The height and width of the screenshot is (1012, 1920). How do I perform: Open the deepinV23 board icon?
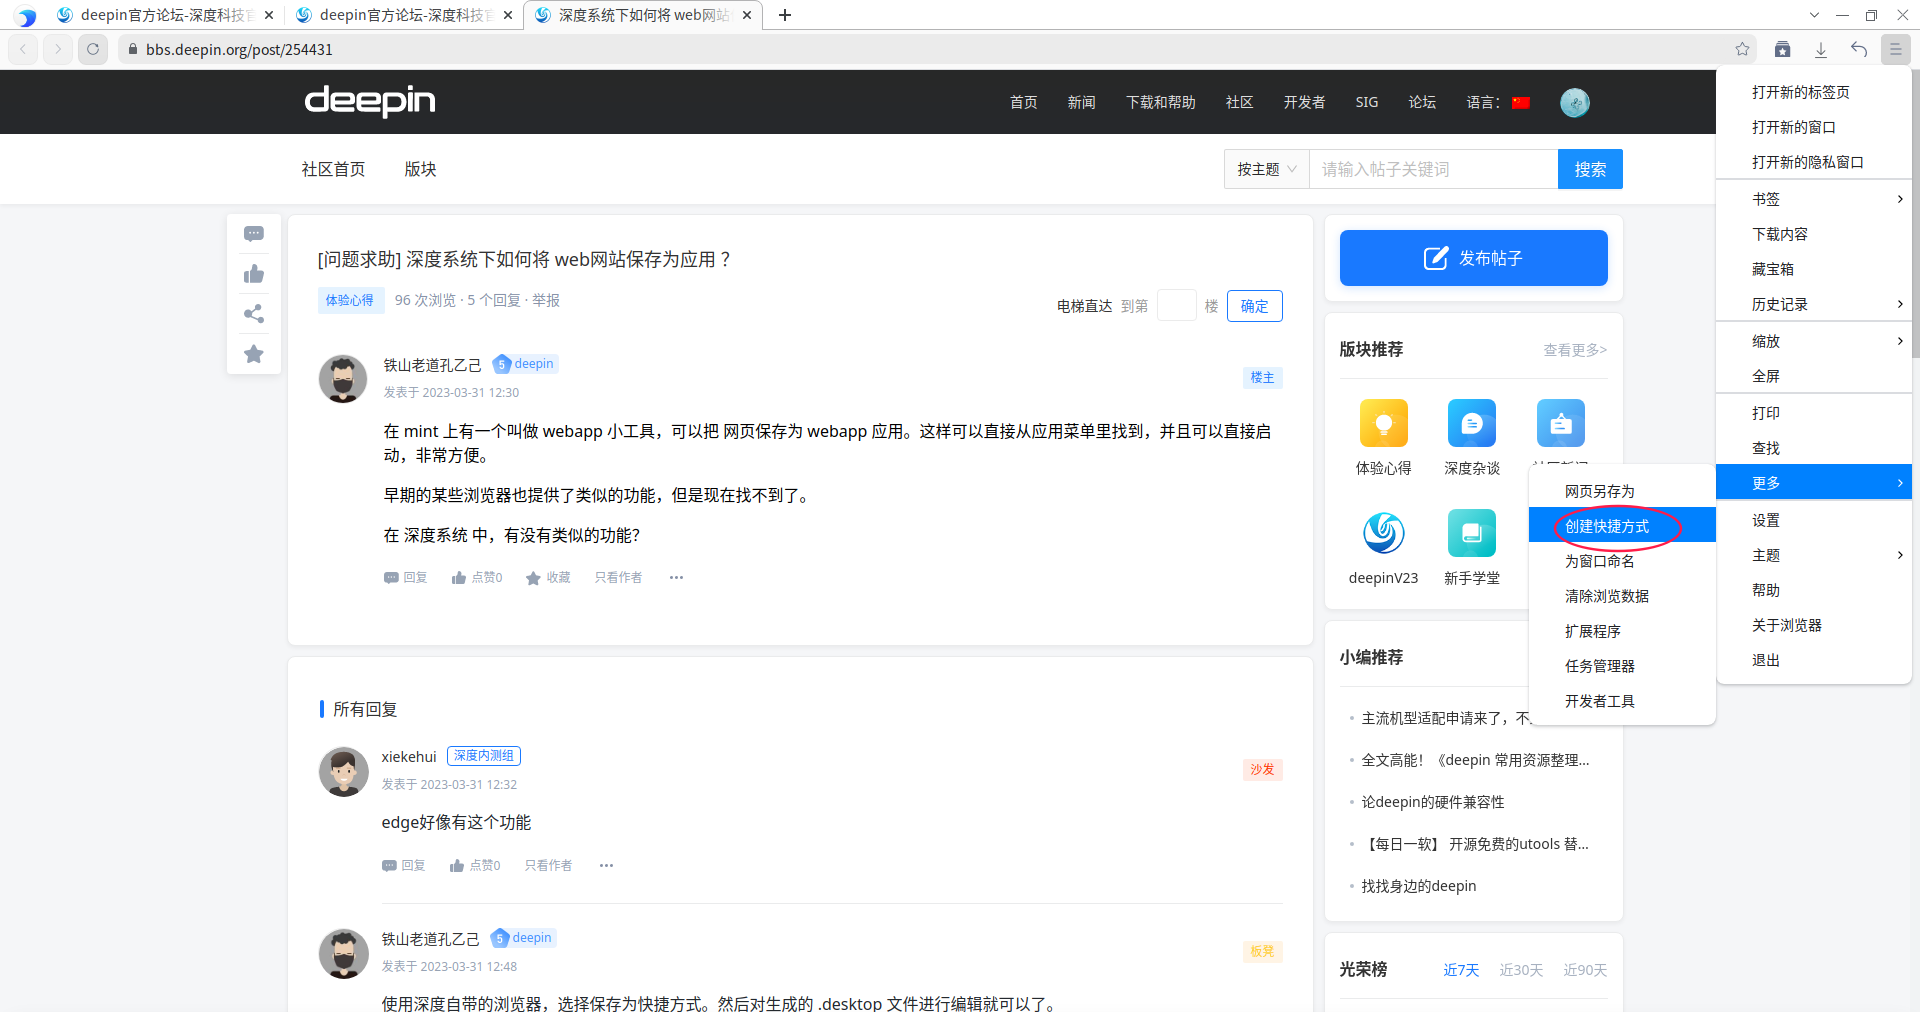pyautogui.click(x=1383, y=533)
